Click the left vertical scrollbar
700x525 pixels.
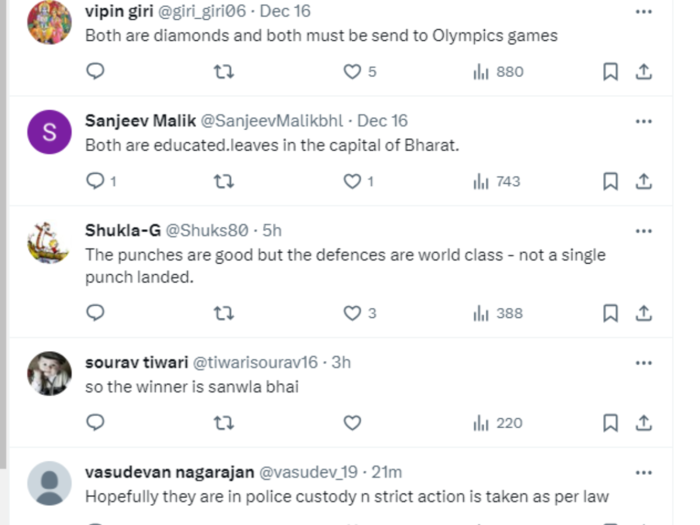[x=4, y=234]
